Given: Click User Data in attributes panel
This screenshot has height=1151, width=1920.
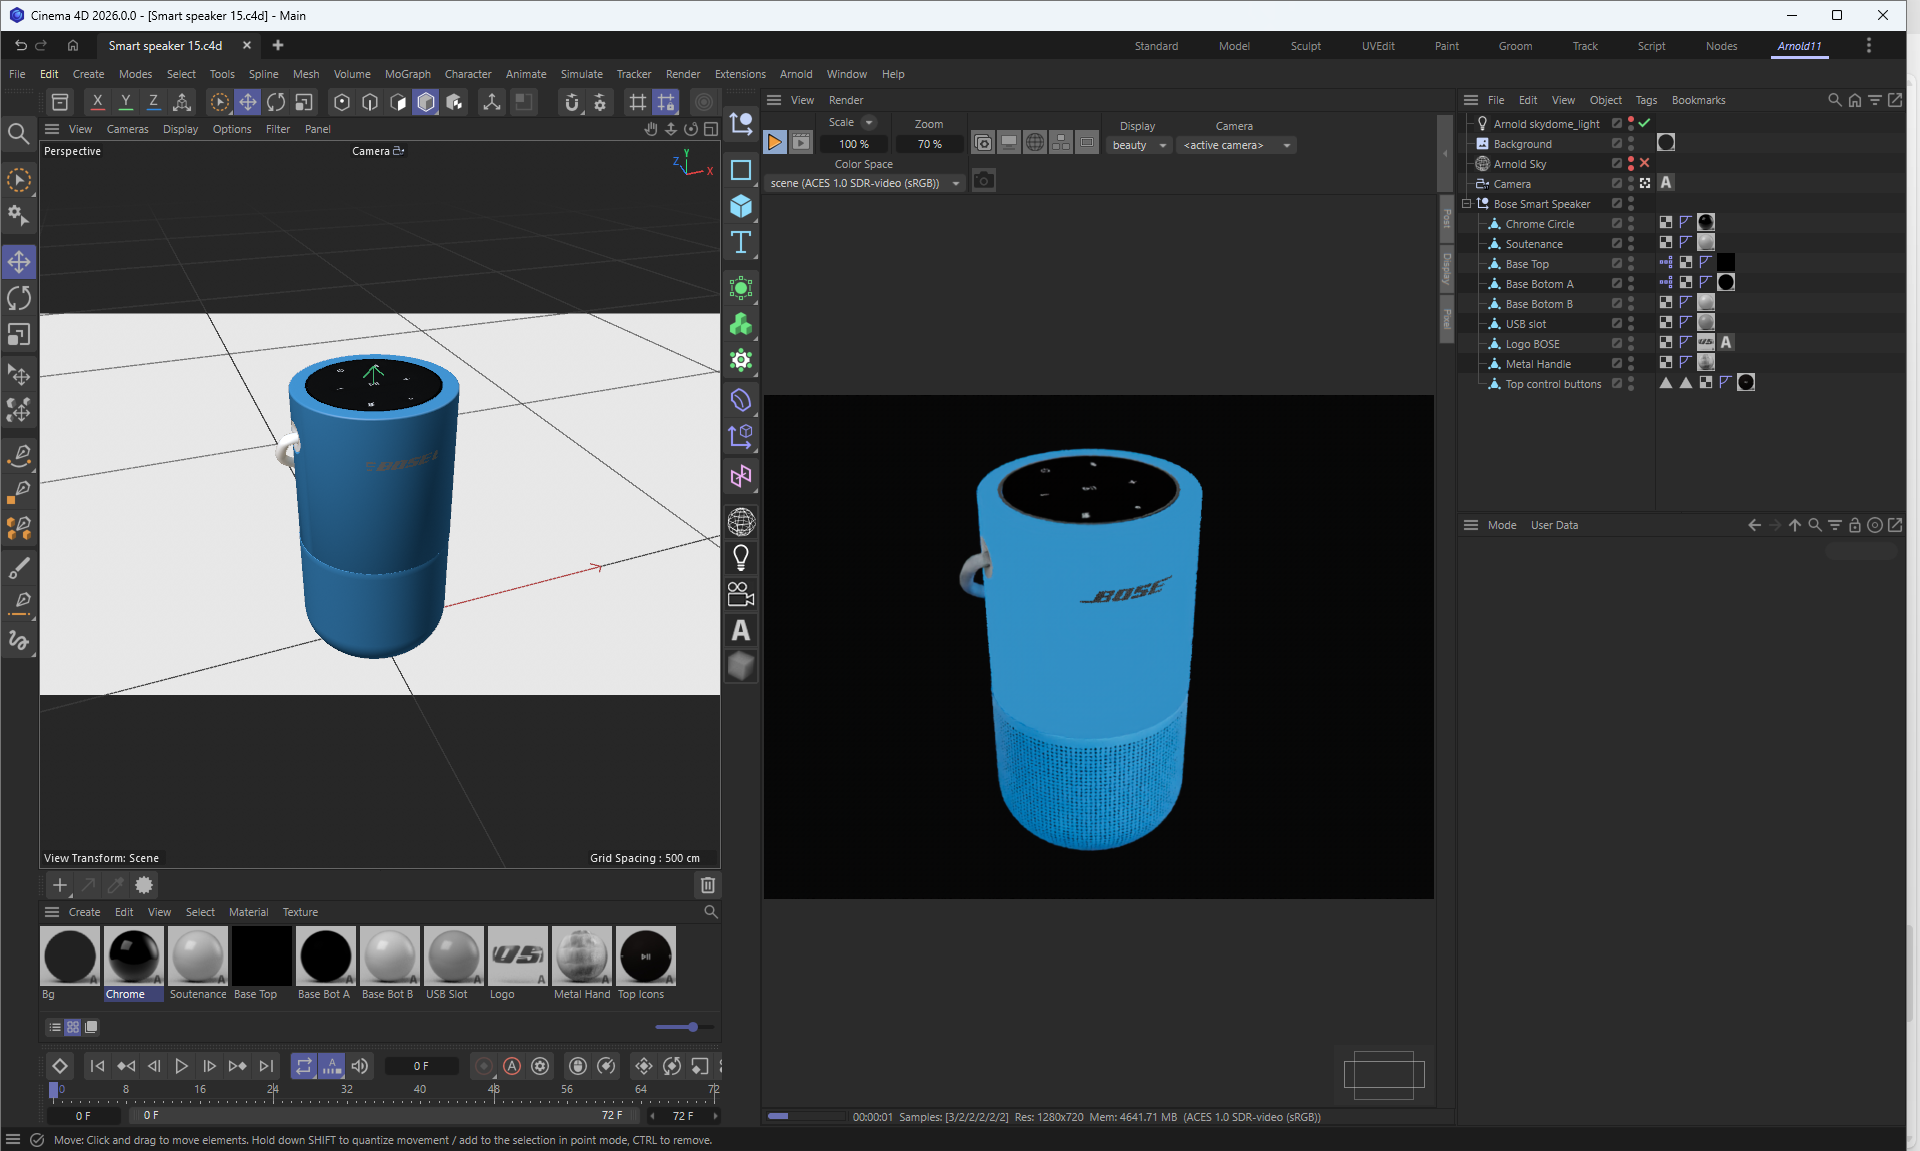Looking at the screenshot, I should [1554, 525].
